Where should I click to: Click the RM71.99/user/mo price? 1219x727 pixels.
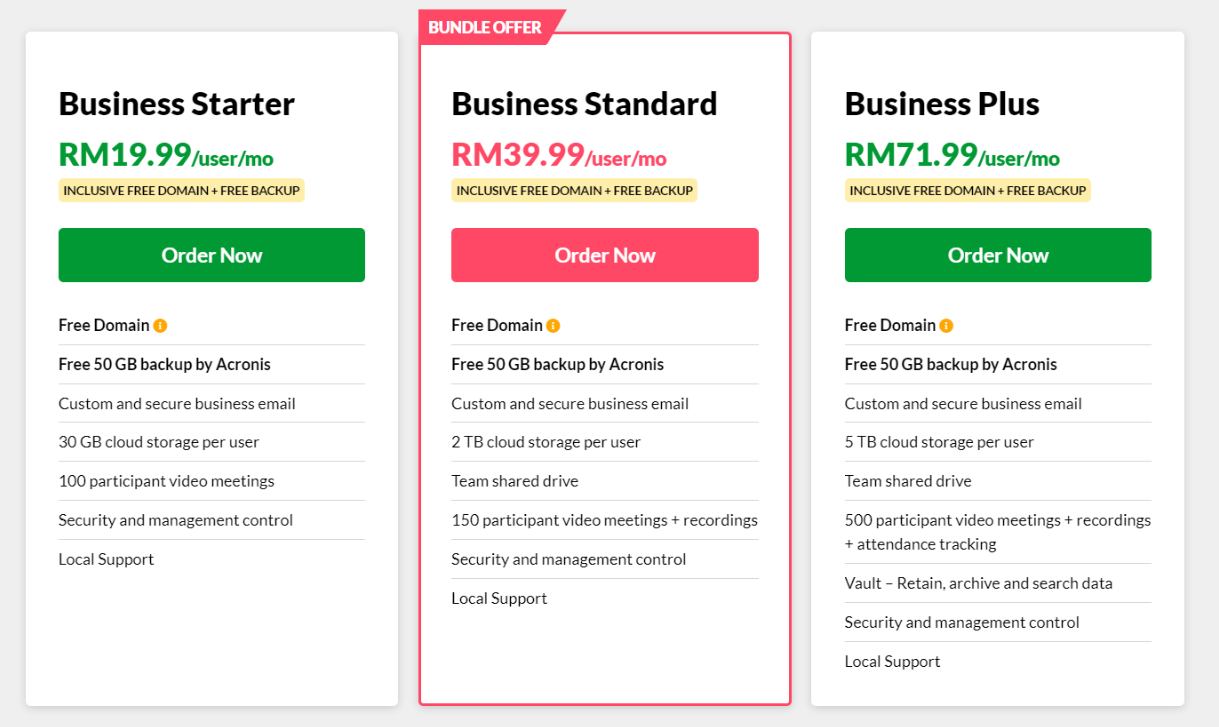point(952,155)
